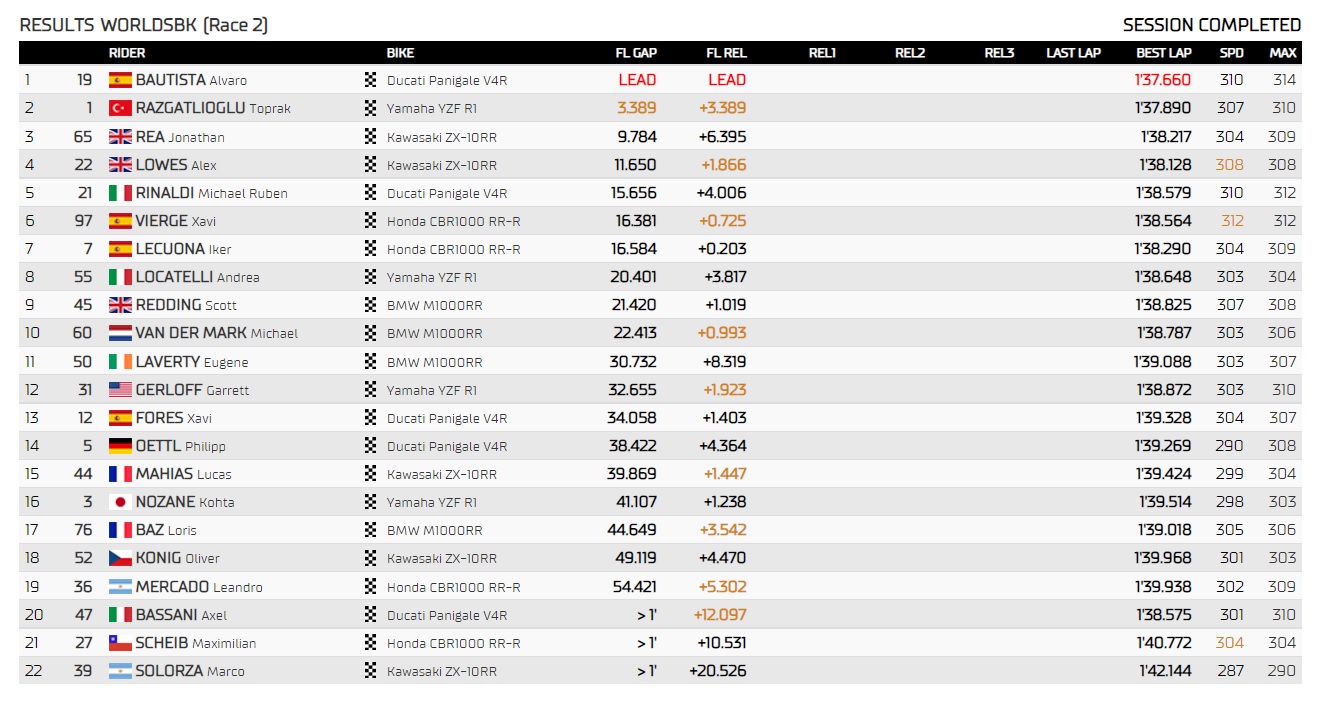Viewport: 1329px width, 705px height.
Task: Click the SESSION COMPLETED status text
Action: [x=1212, y=25]
